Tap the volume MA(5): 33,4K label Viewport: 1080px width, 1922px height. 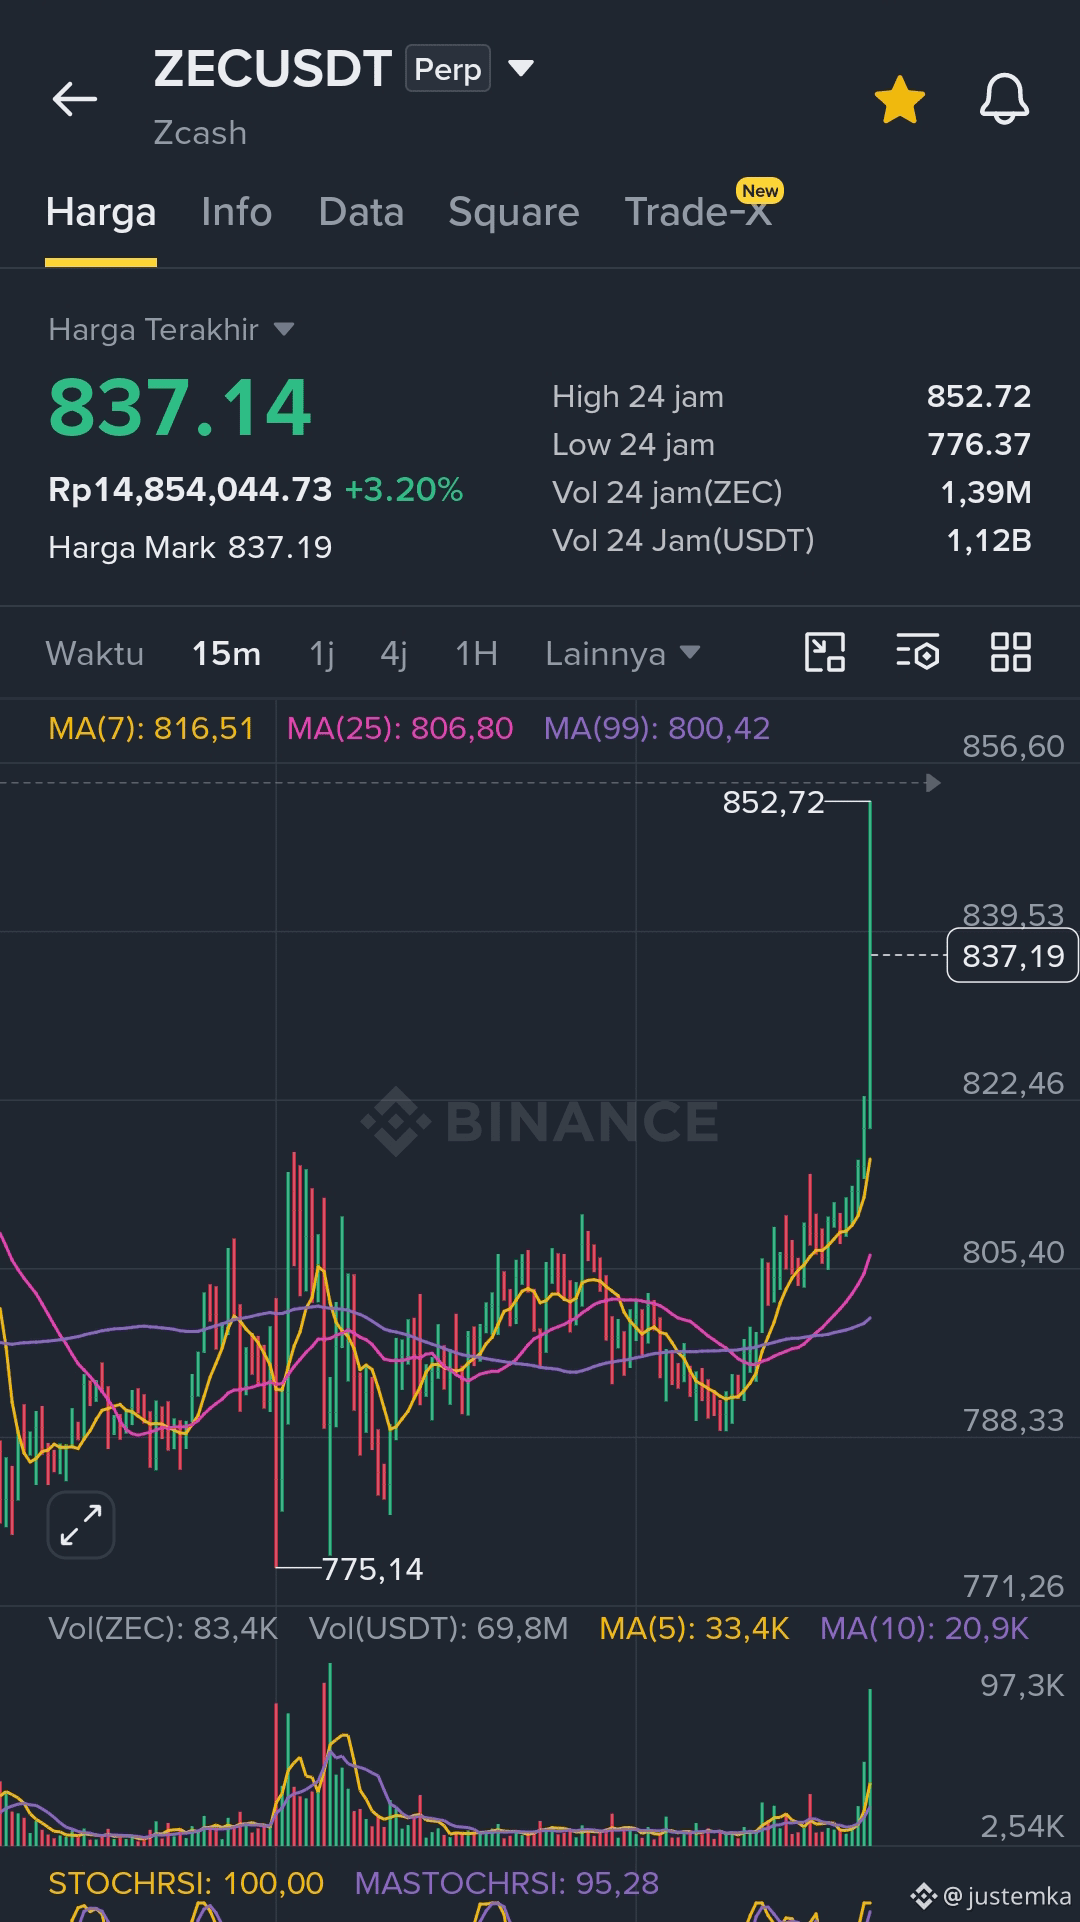click(694, 1628)
